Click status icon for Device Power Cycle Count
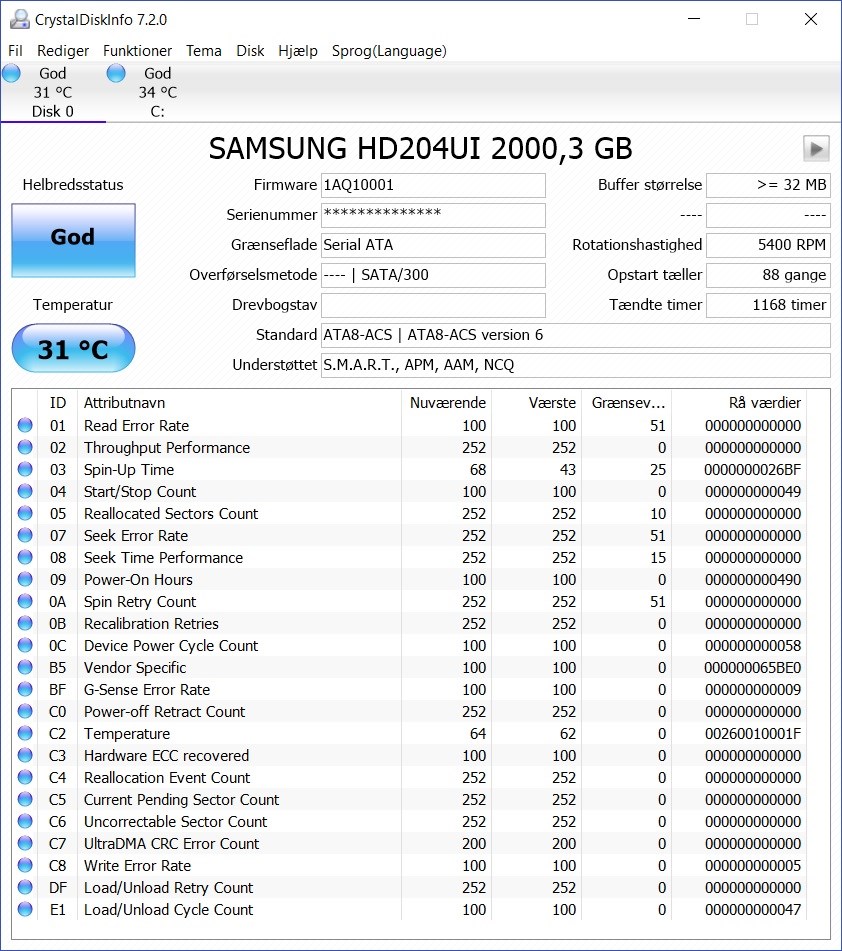Viewport: 842px width, 951px height. tap(25, 645)
